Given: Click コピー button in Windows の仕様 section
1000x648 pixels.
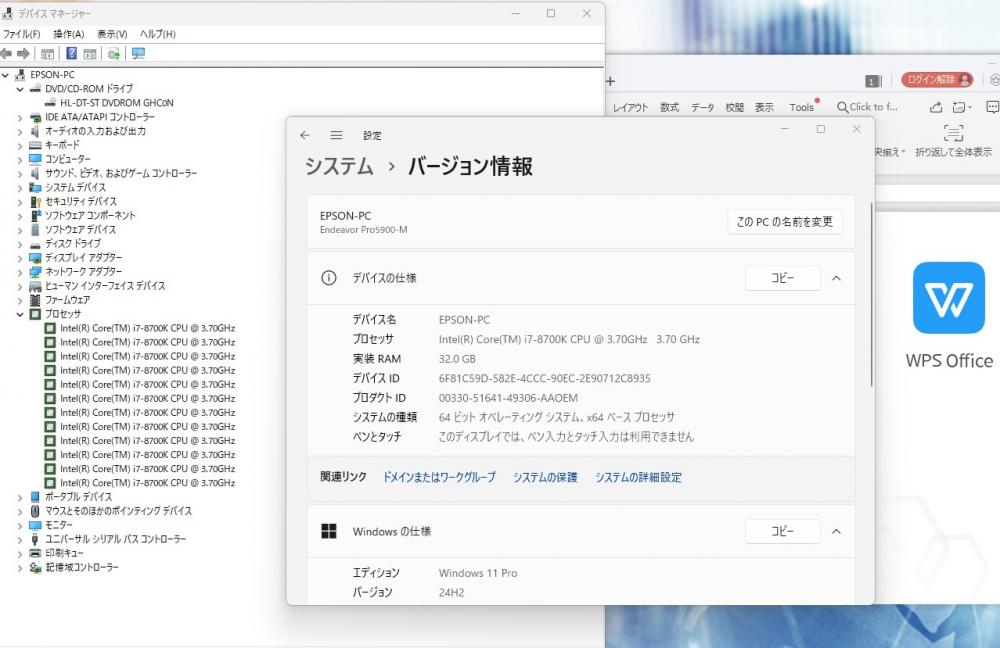Looking at the screenshot, I should (x=783, y=531).
